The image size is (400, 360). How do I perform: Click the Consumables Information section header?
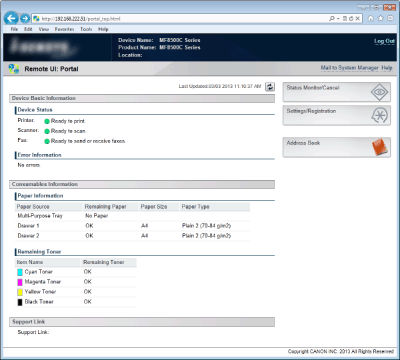click(x=142, y=184)
